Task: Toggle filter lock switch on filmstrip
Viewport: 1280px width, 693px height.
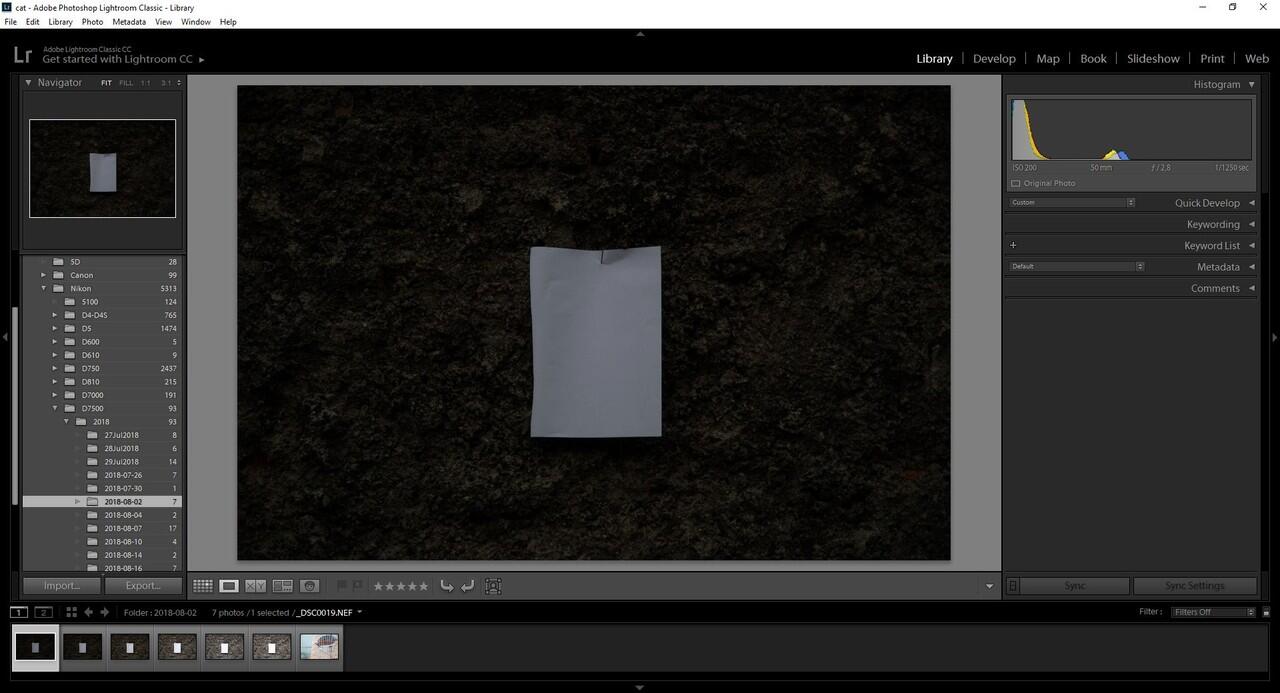Action: (x=1266, y=612)
